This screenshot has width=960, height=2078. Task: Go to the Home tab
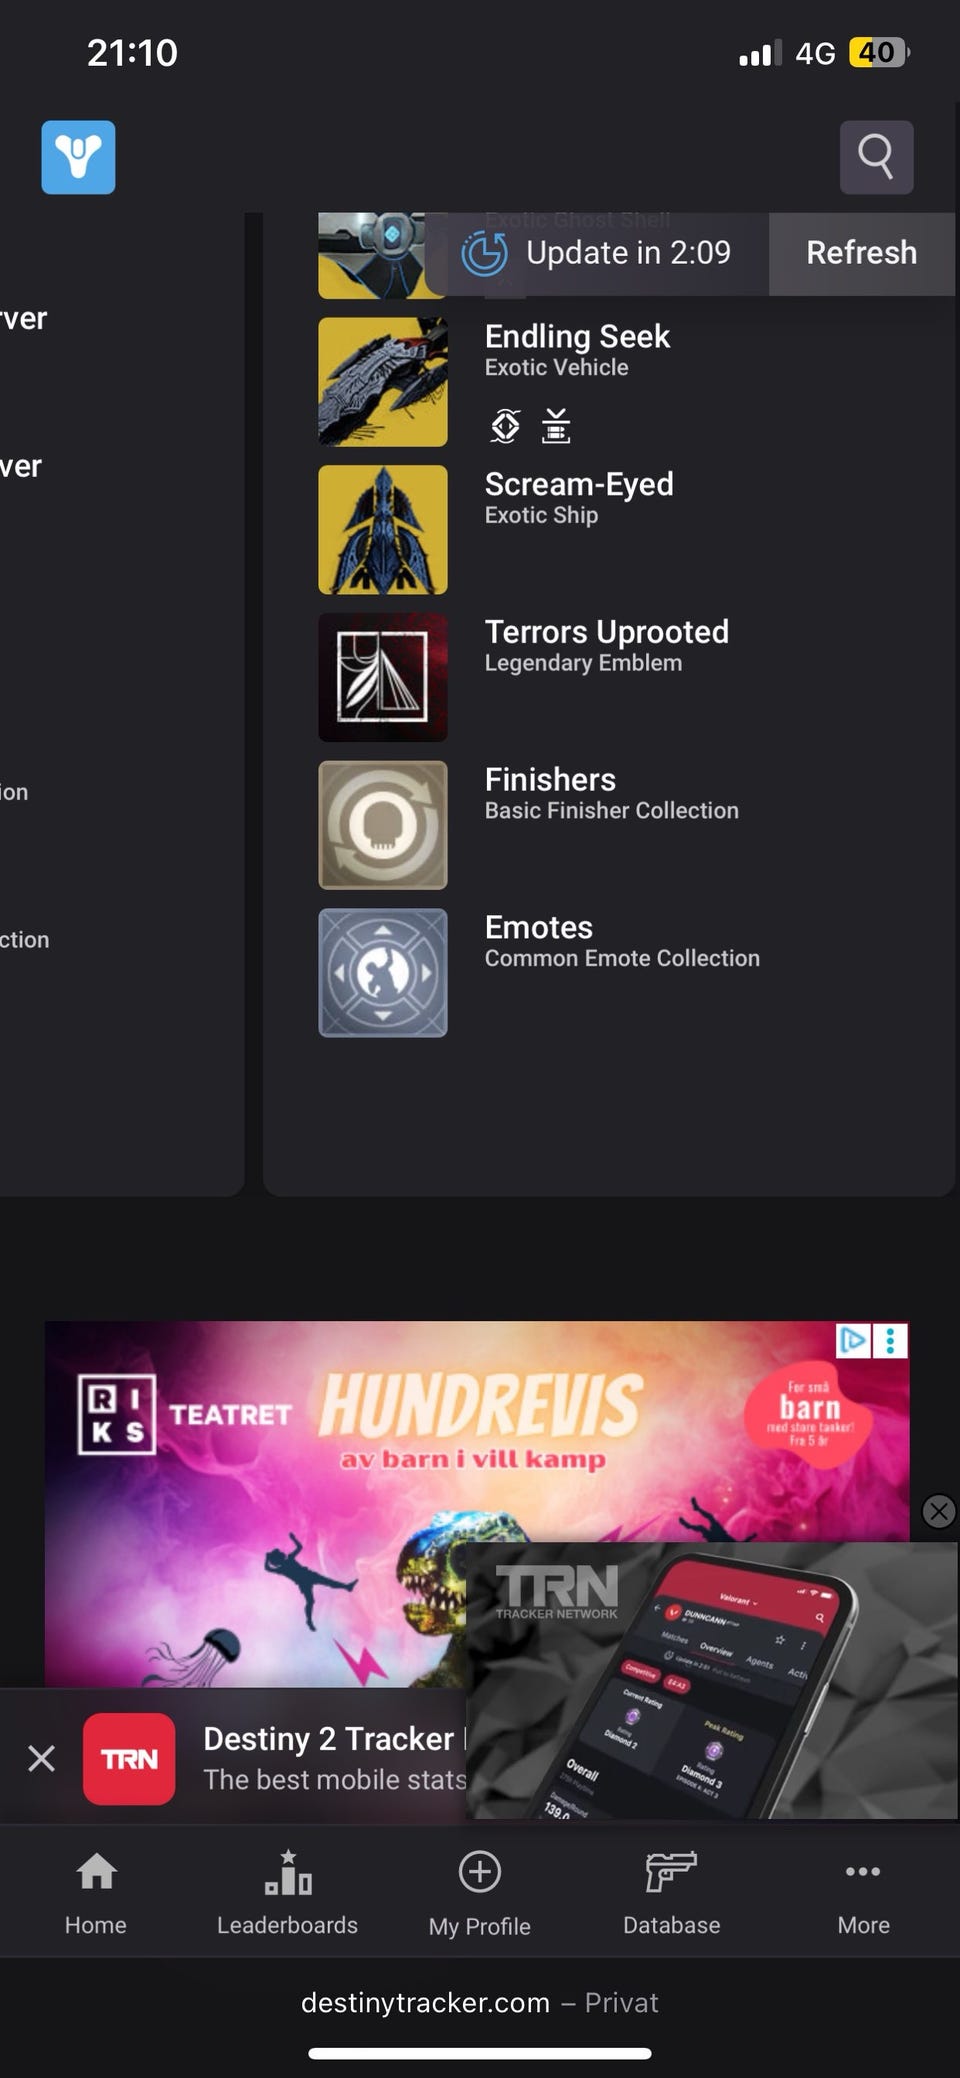(x=96, y=1893)
